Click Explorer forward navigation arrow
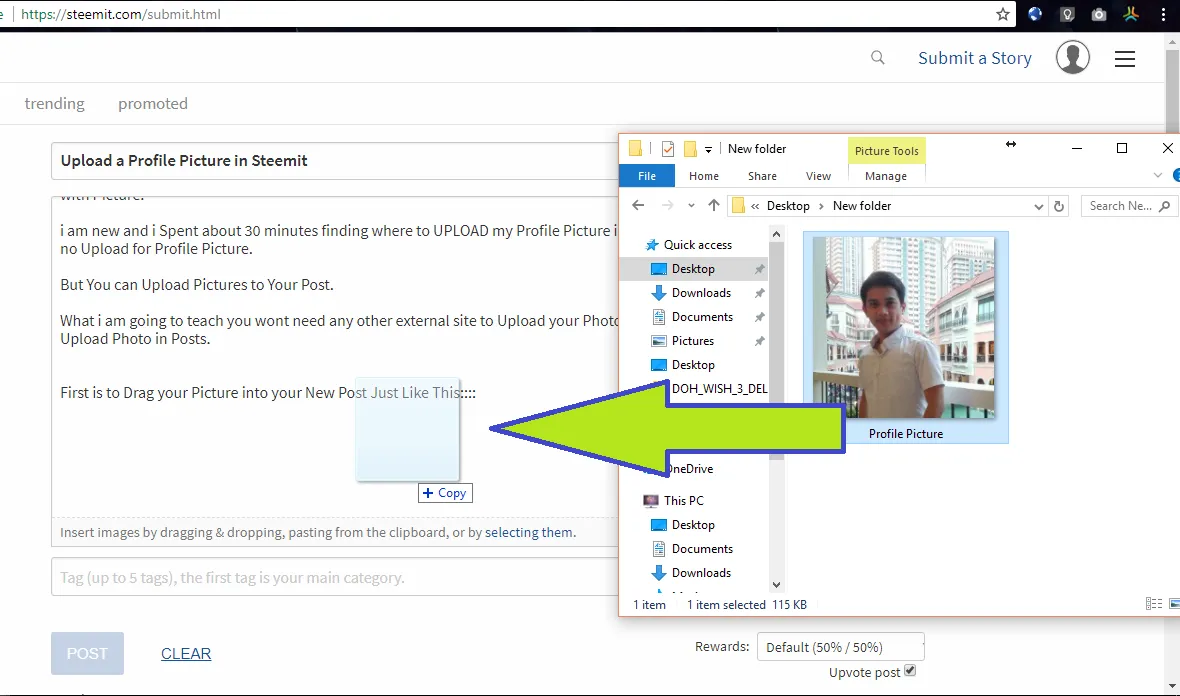The width and height of the screenshot is (1180, 696). pos(667,205)
